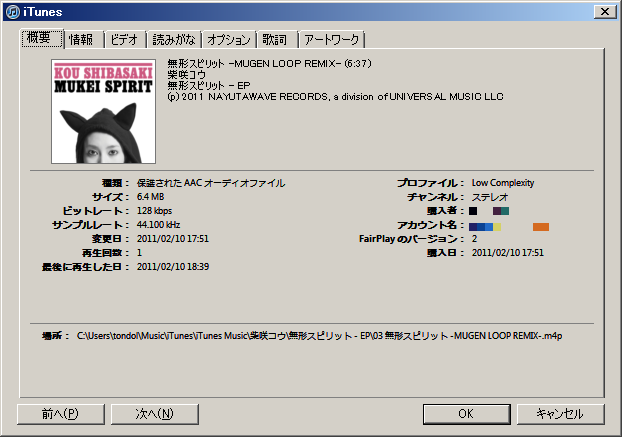622x437 pixels.
Task: Click the アカウント名 label
Action: (431, 225)
